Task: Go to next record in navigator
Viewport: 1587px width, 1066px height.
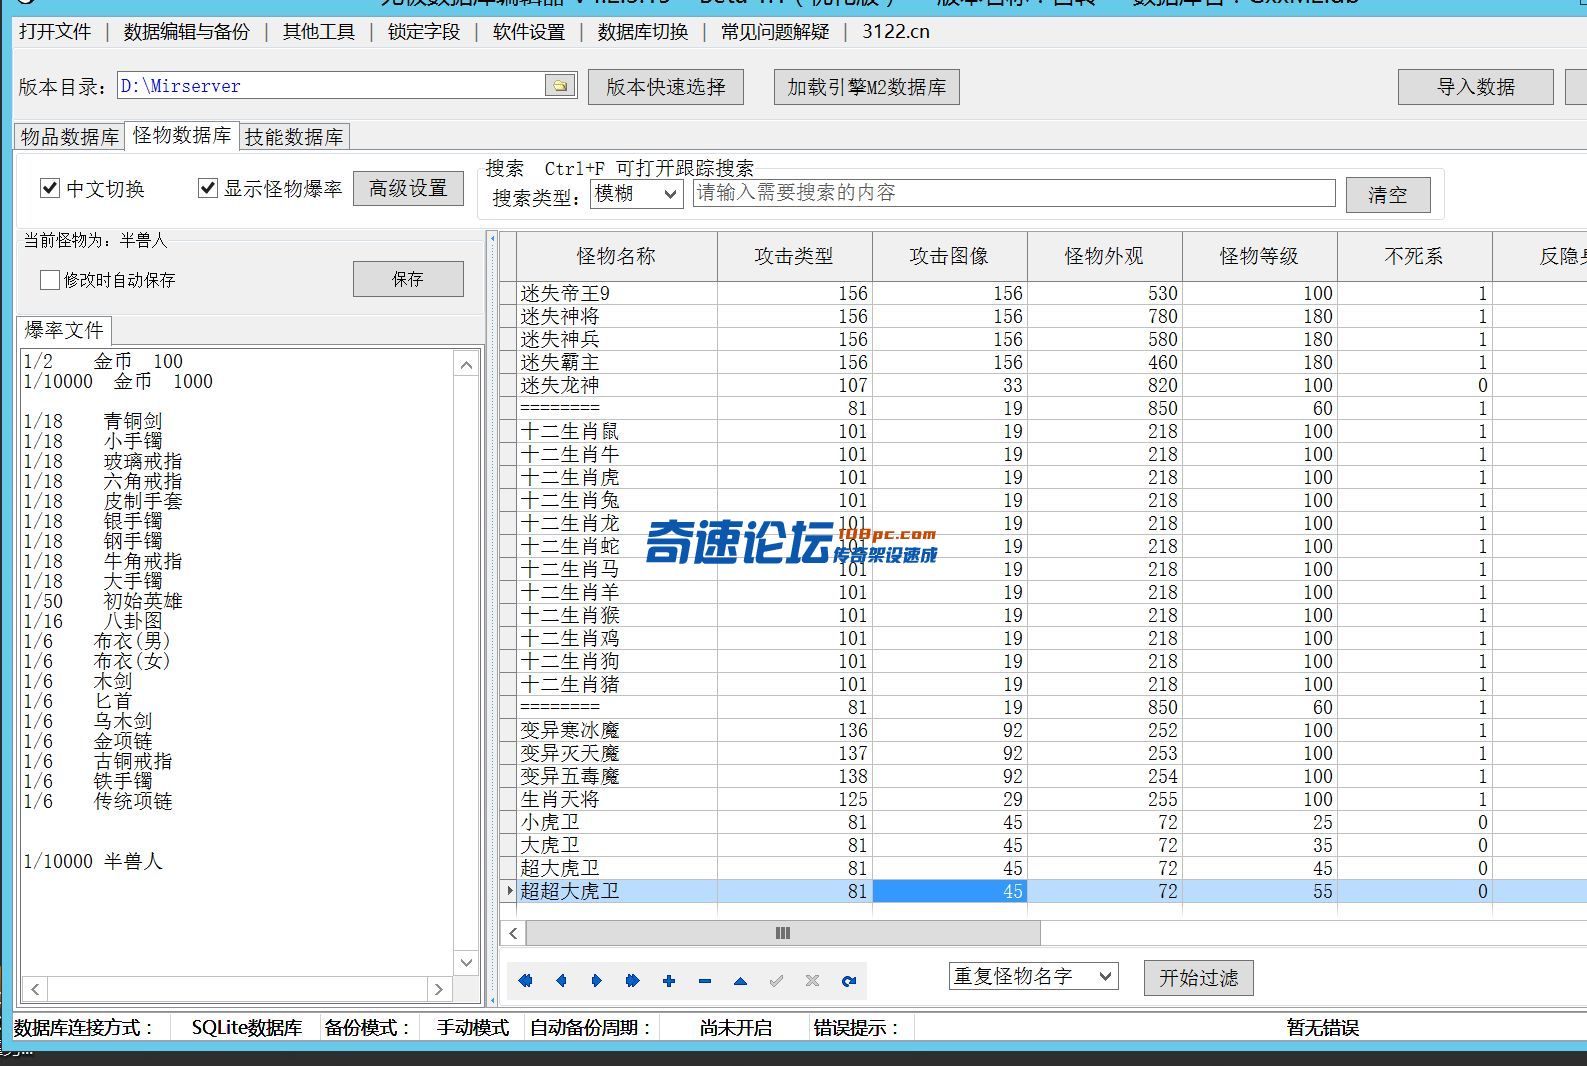Action: point(597,981)
